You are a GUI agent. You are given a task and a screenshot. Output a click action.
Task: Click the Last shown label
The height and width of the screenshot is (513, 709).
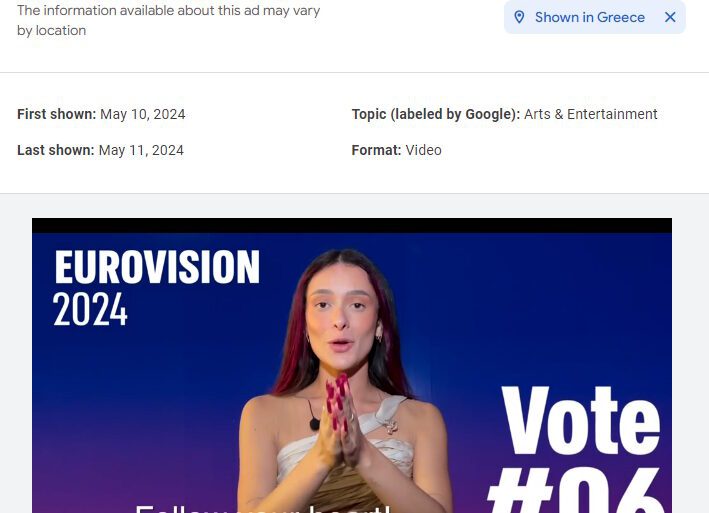click(x=56, y=150)
